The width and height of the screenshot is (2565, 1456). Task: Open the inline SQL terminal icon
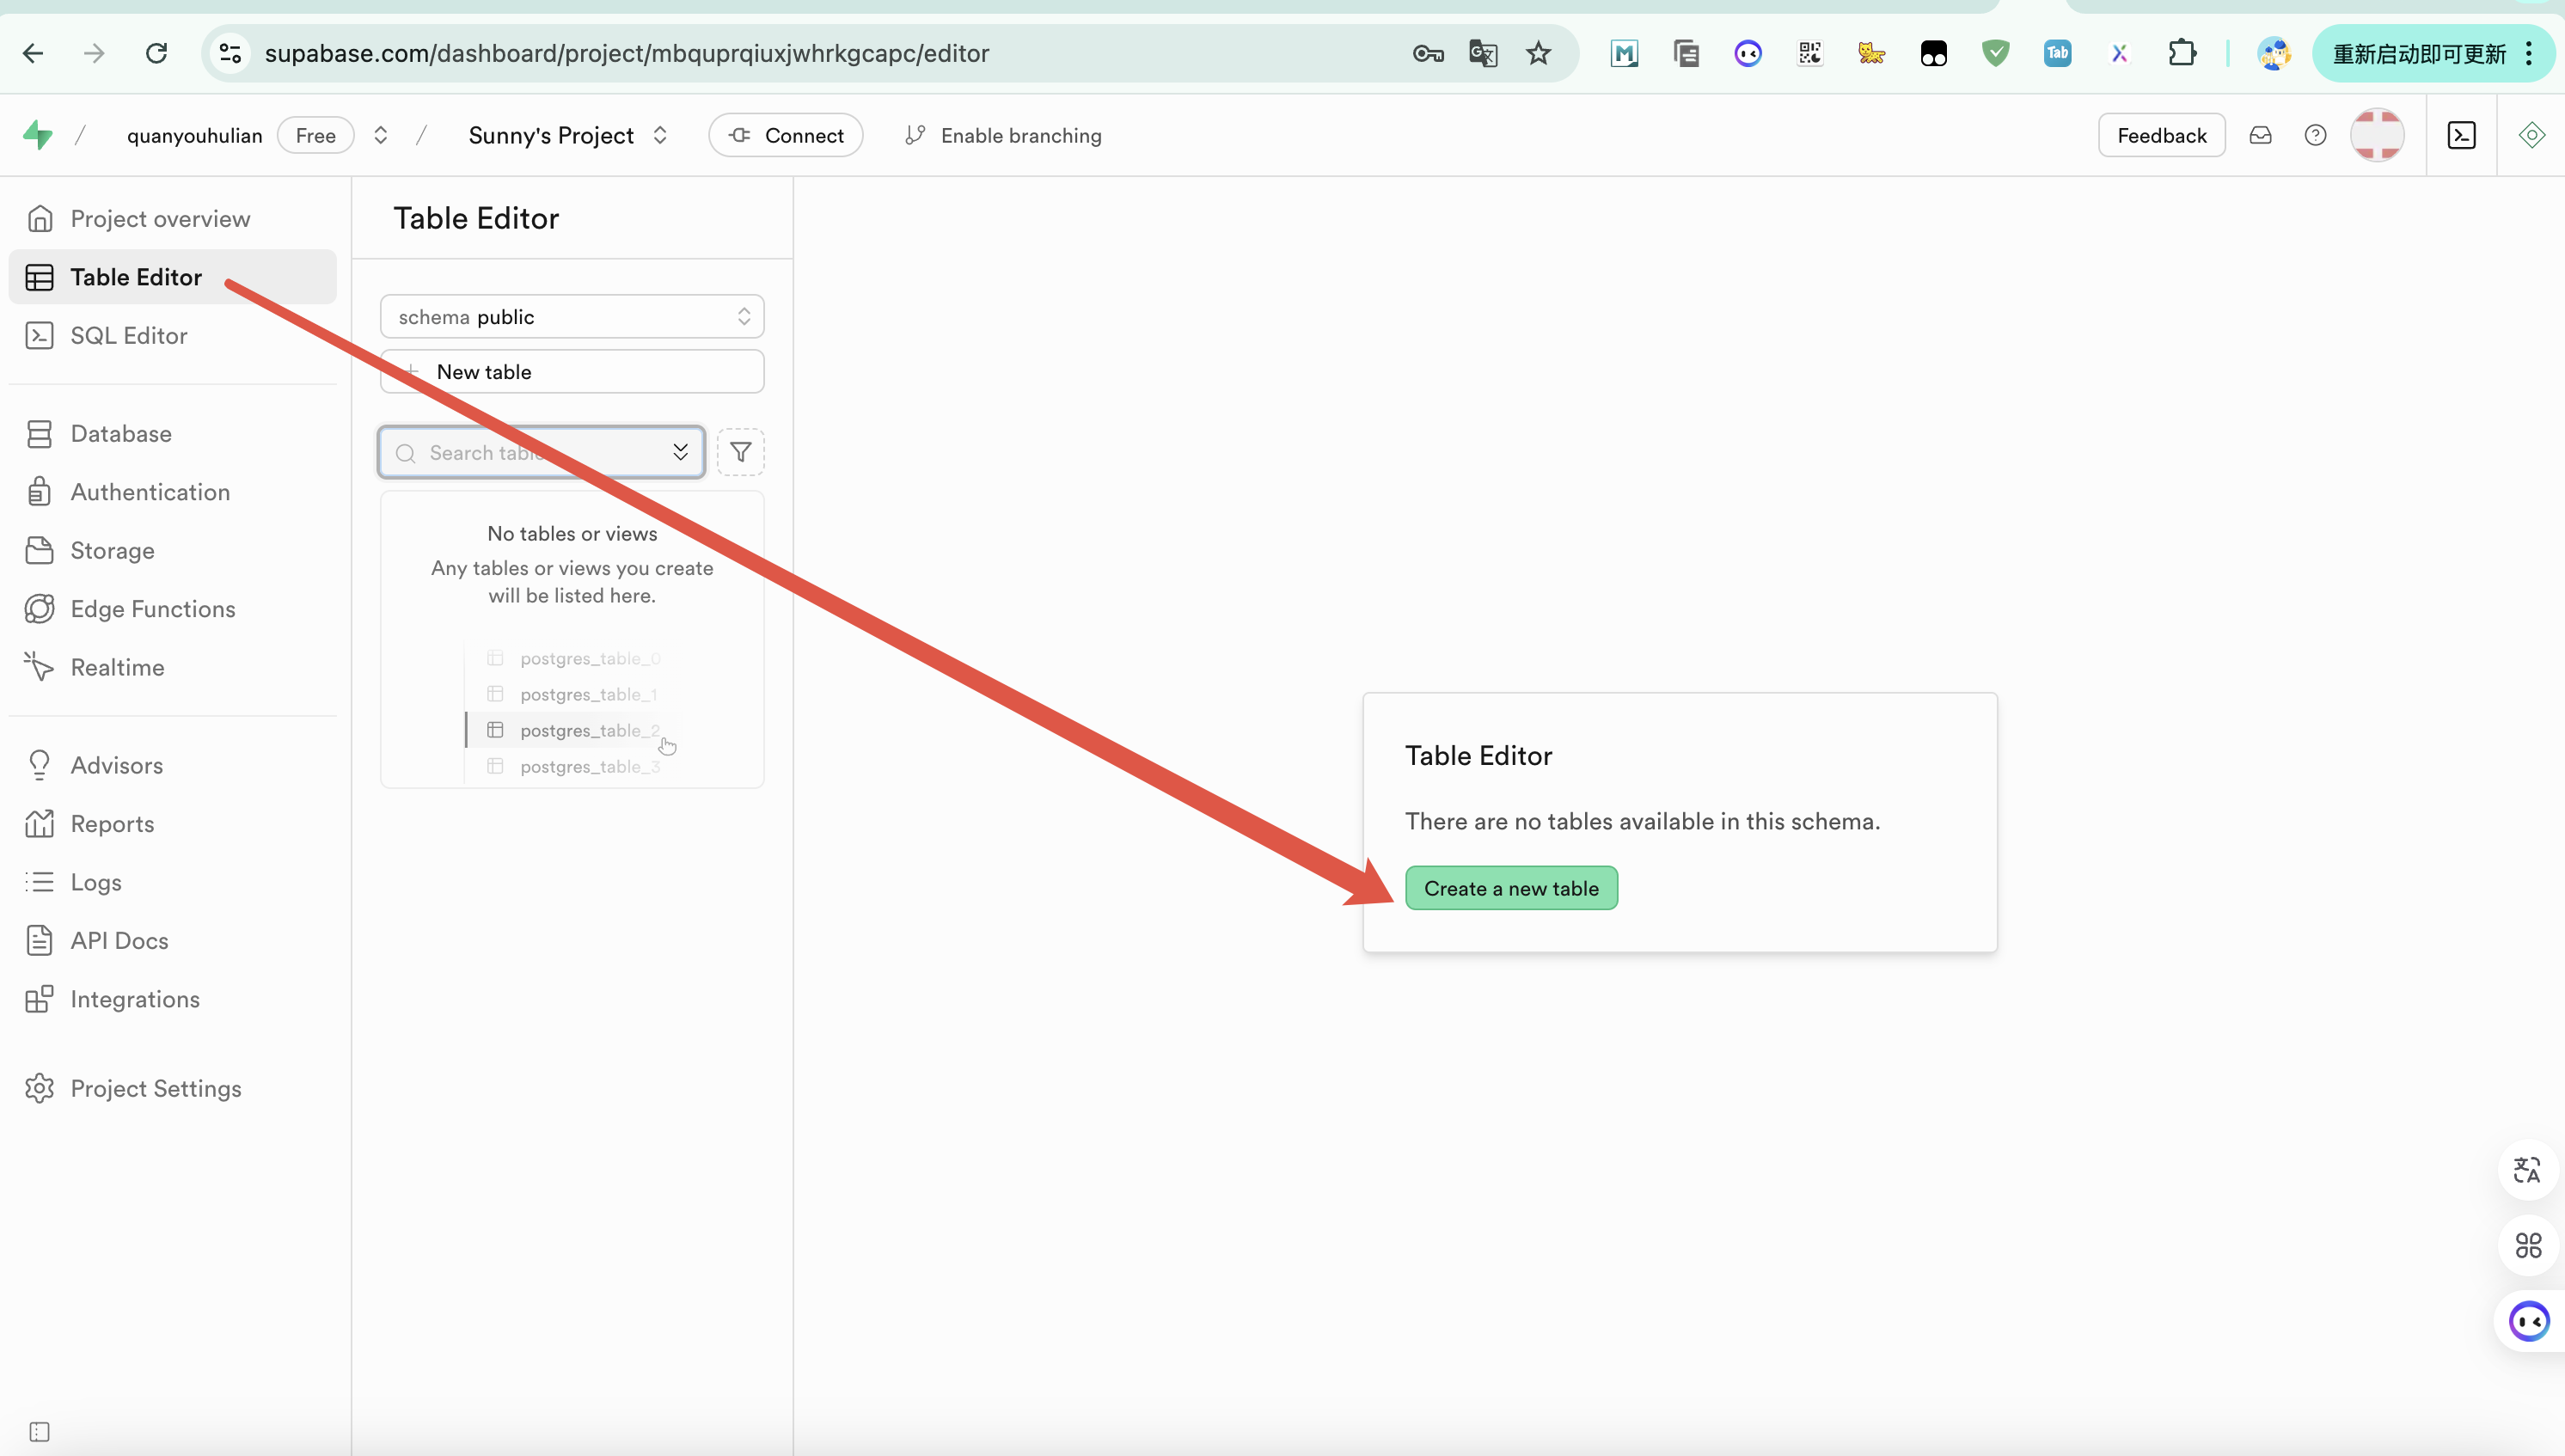pyautogui.click(x=2461, y=135)
